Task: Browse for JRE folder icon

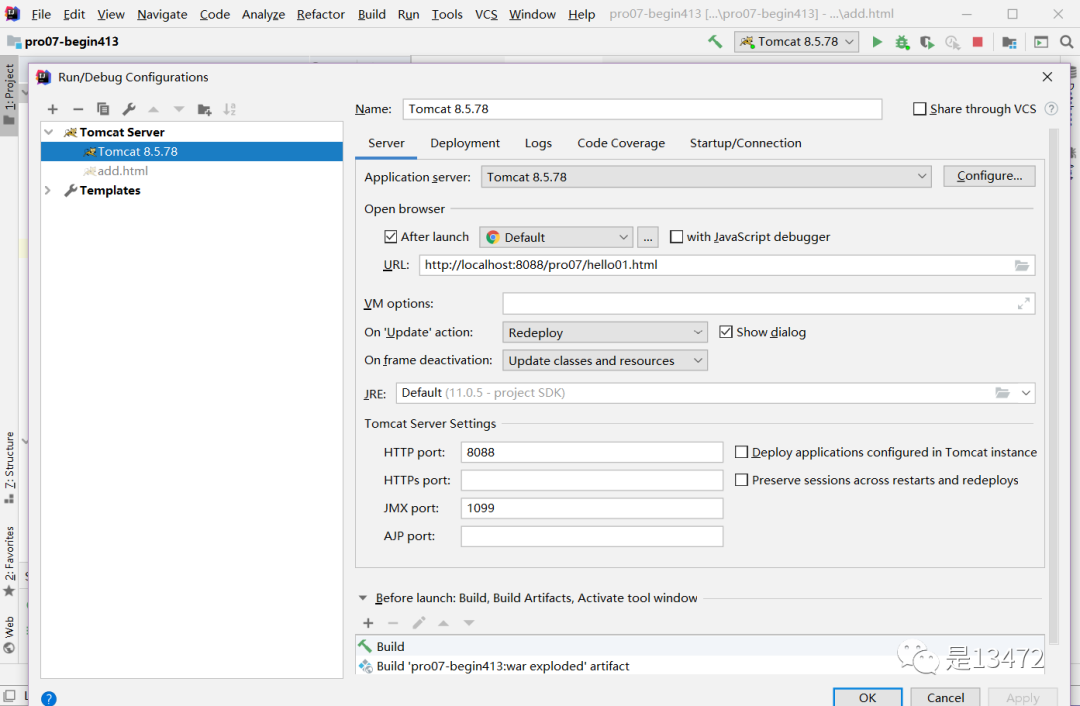Action: tap(1002, 393)
